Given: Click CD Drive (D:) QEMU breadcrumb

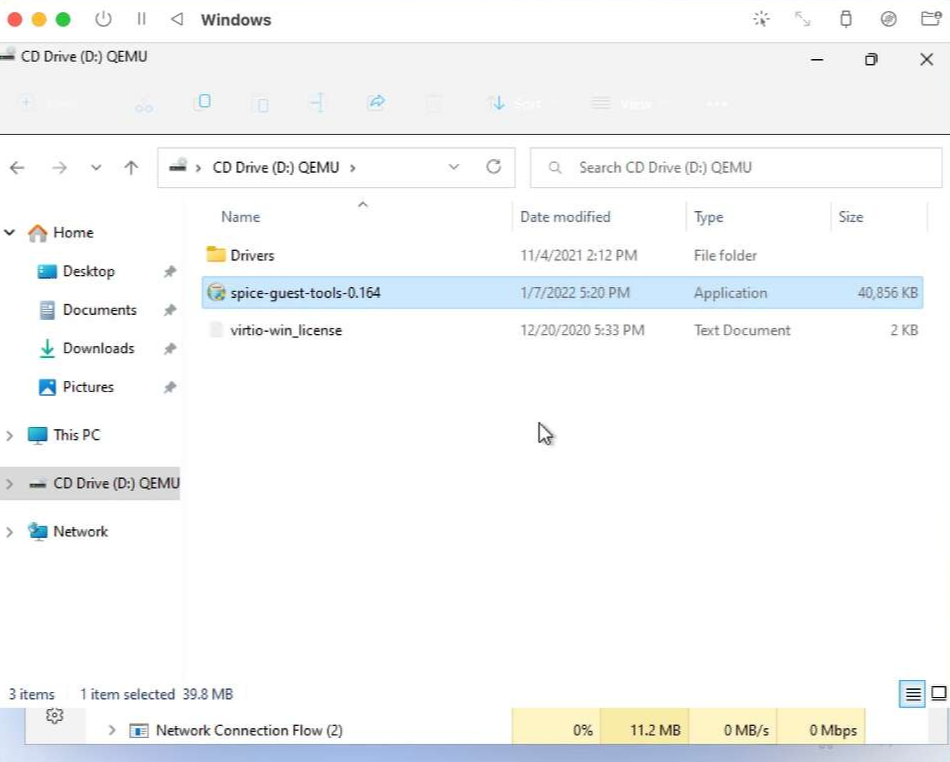Looking at the screenshot, I should click(x=276, y=168).
